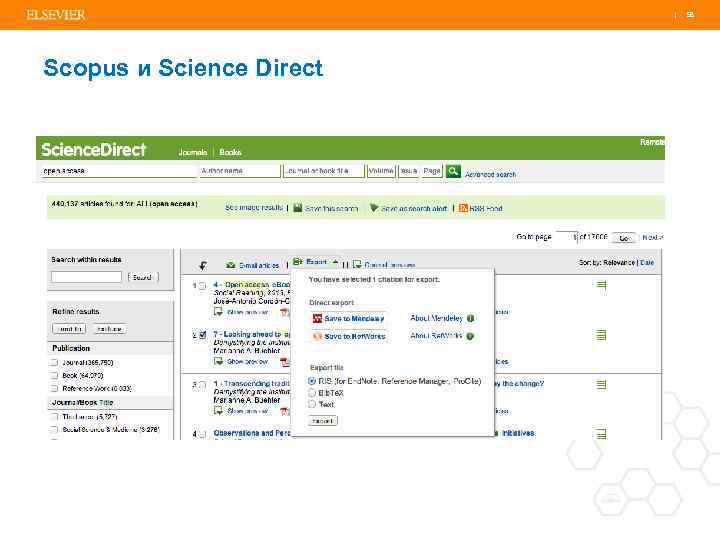Click See image results link
The width and height of the screenshot is (720, 540).
pos(253,208)
